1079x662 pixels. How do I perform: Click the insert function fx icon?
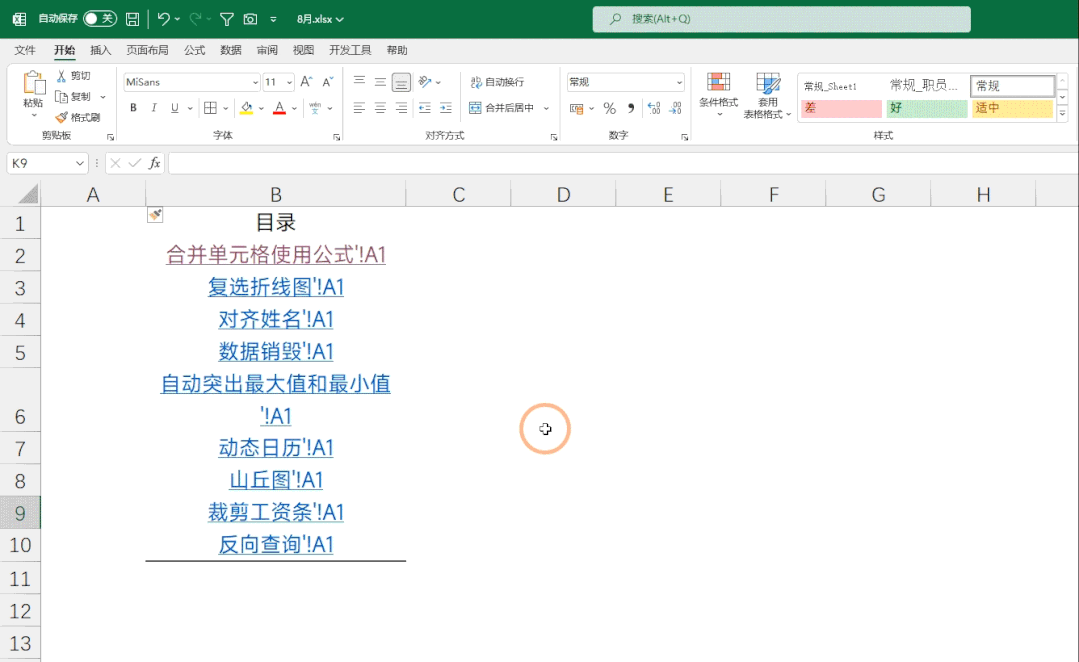pos(154,163)
